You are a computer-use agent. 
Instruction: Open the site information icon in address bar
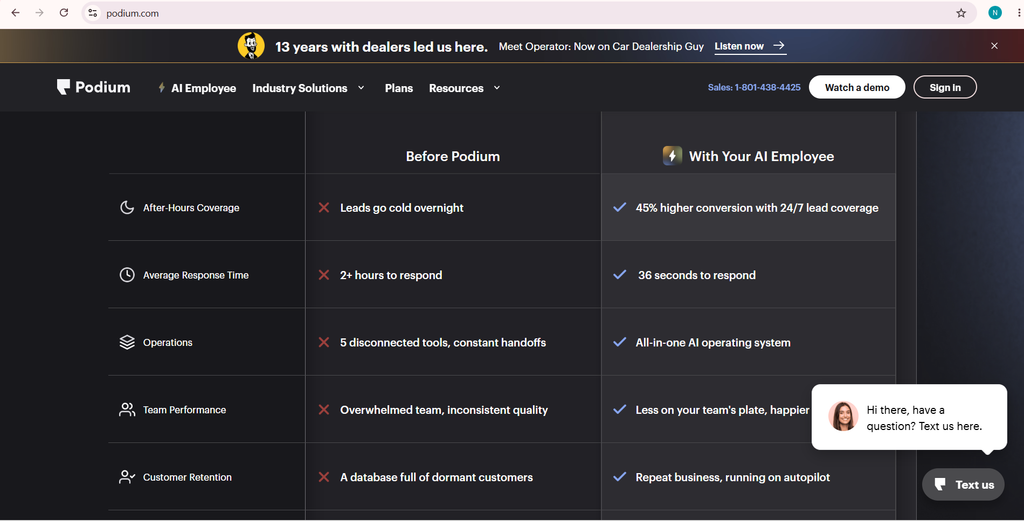pos(93,13)
